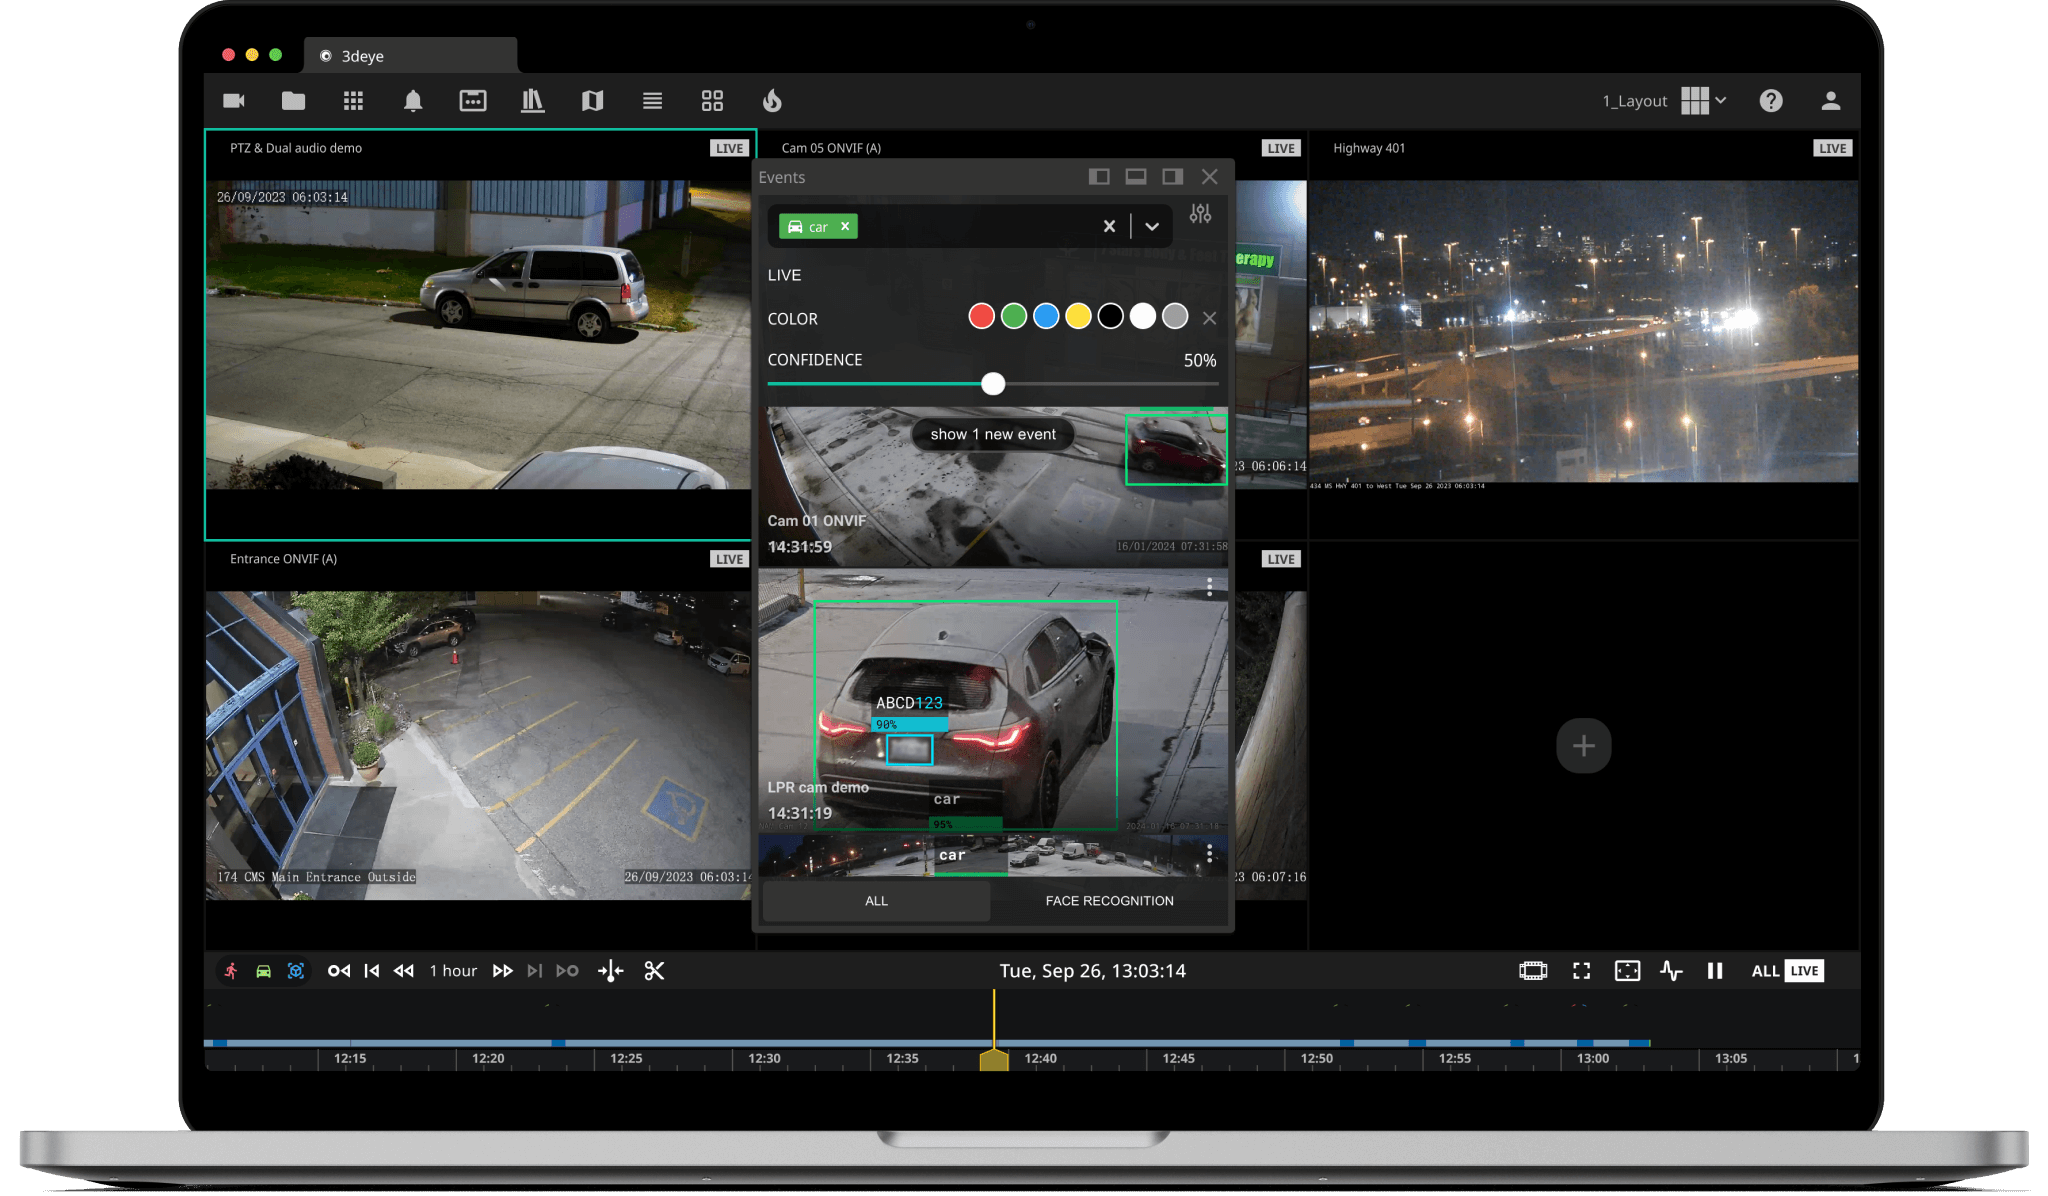Jump to next event
The width and height of the screenshot is (2048, 1196).
coord(567,971)
